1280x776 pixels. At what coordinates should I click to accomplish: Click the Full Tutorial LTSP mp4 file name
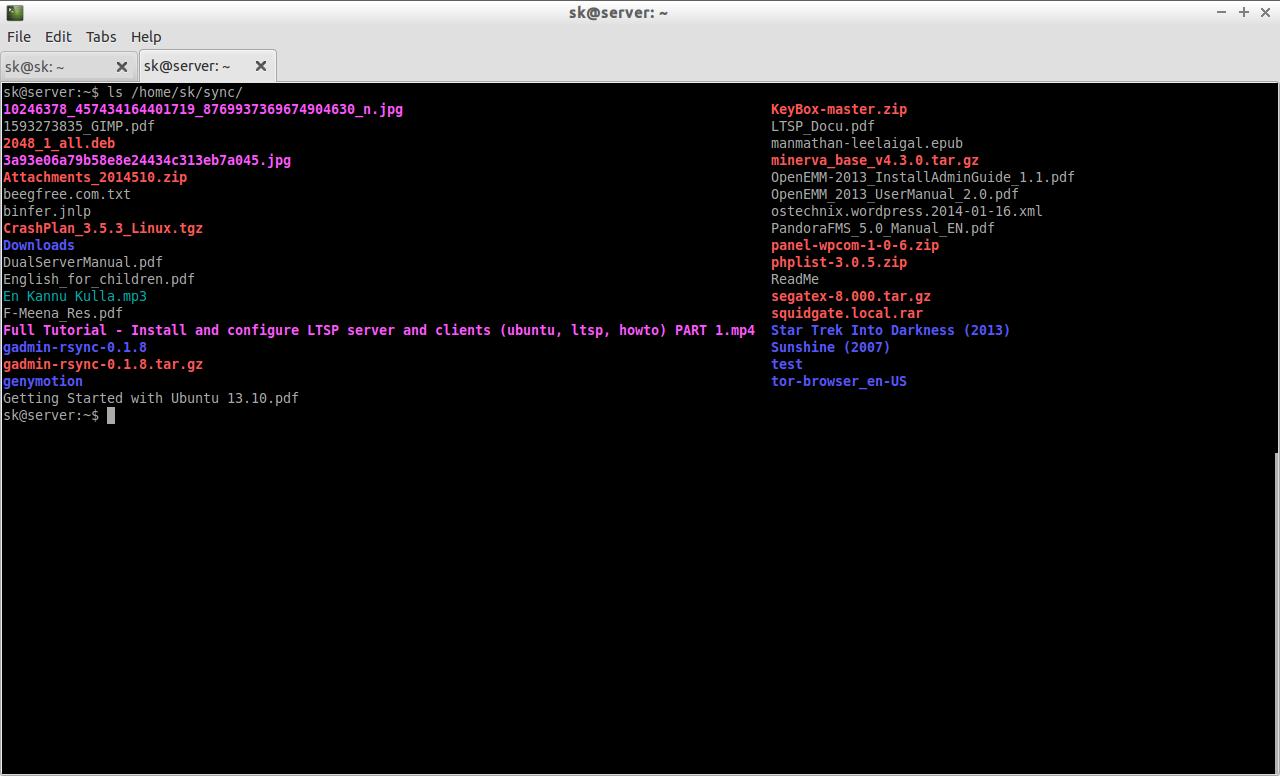[x=379, y=330]
